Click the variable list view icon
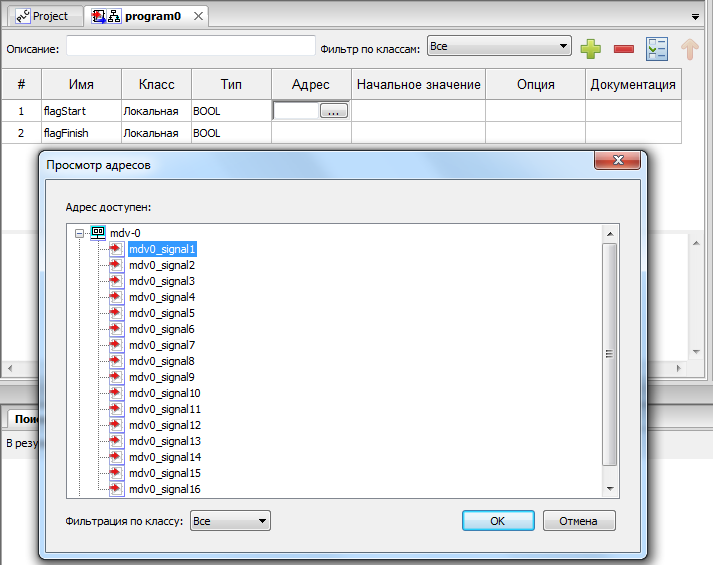Screen dimensions: 713x565 tap(656, 47)
